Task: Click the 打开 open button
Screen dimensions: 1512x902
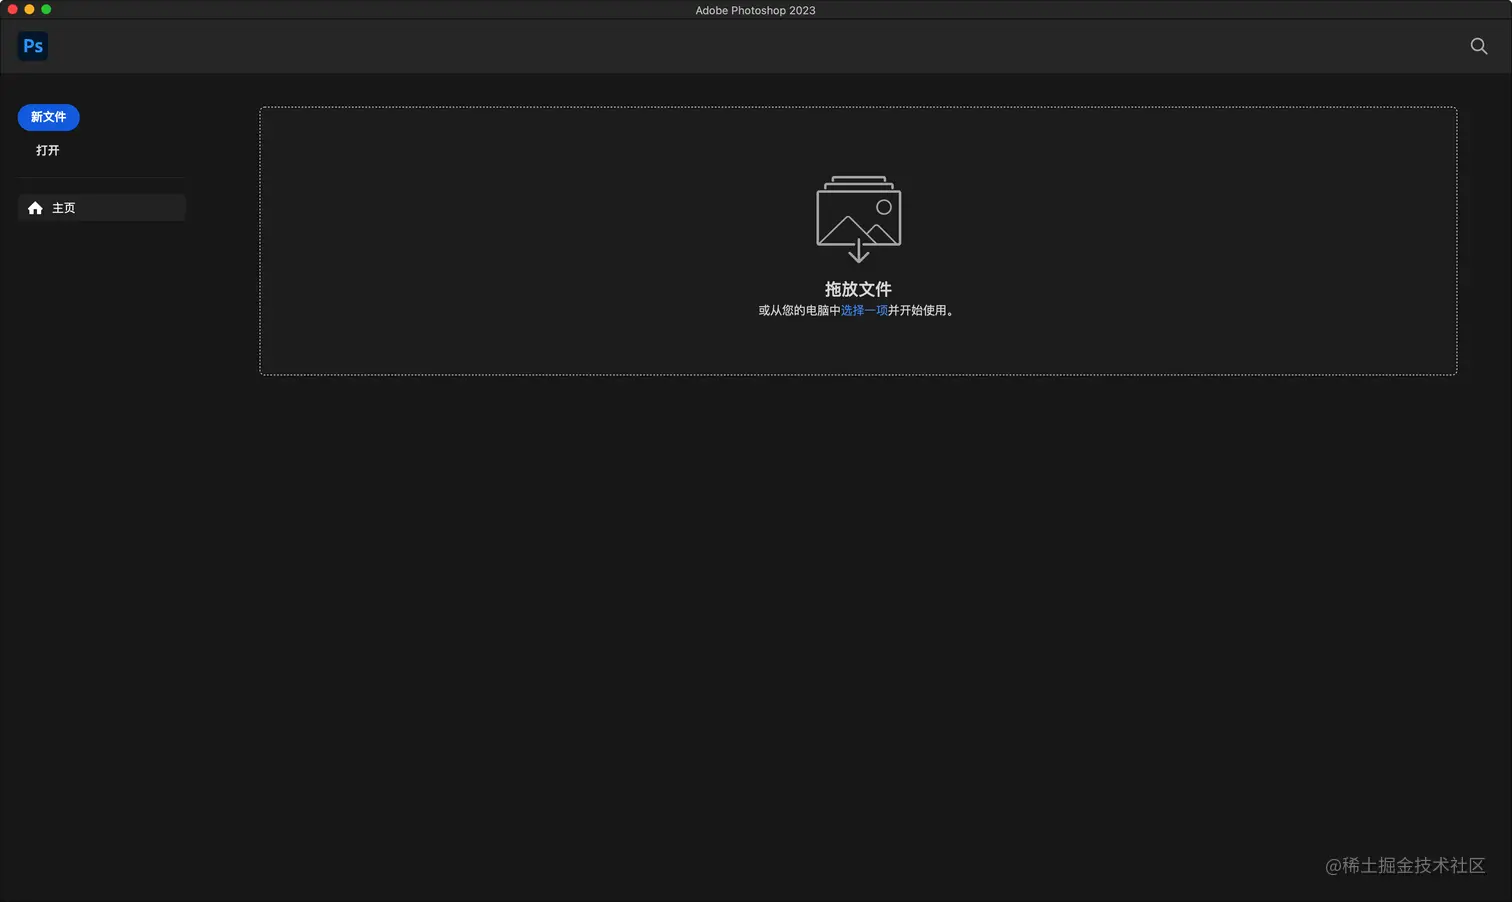Action: pos(48,150)
